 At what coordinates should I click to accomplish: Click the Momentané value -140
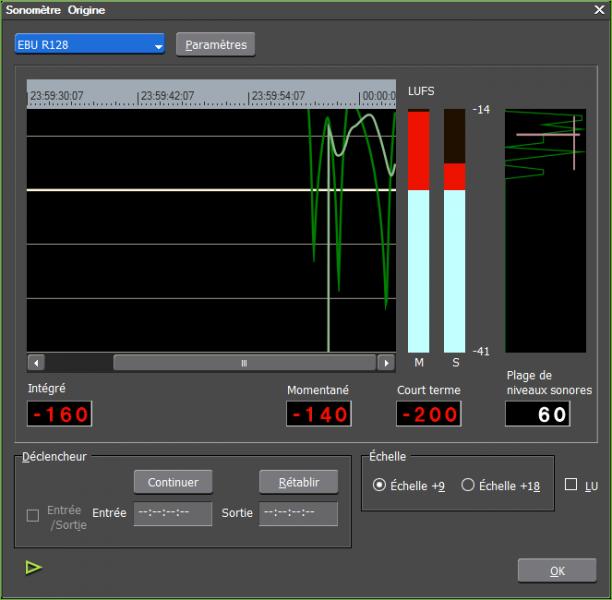tap(319, 414)
